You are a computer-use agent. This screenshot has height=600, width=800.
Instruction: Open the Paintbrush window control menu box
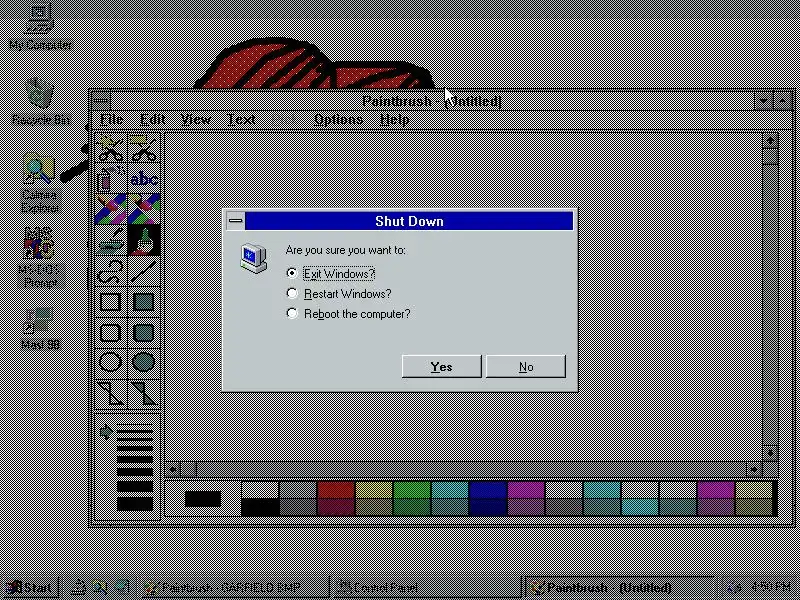point(101,101)
